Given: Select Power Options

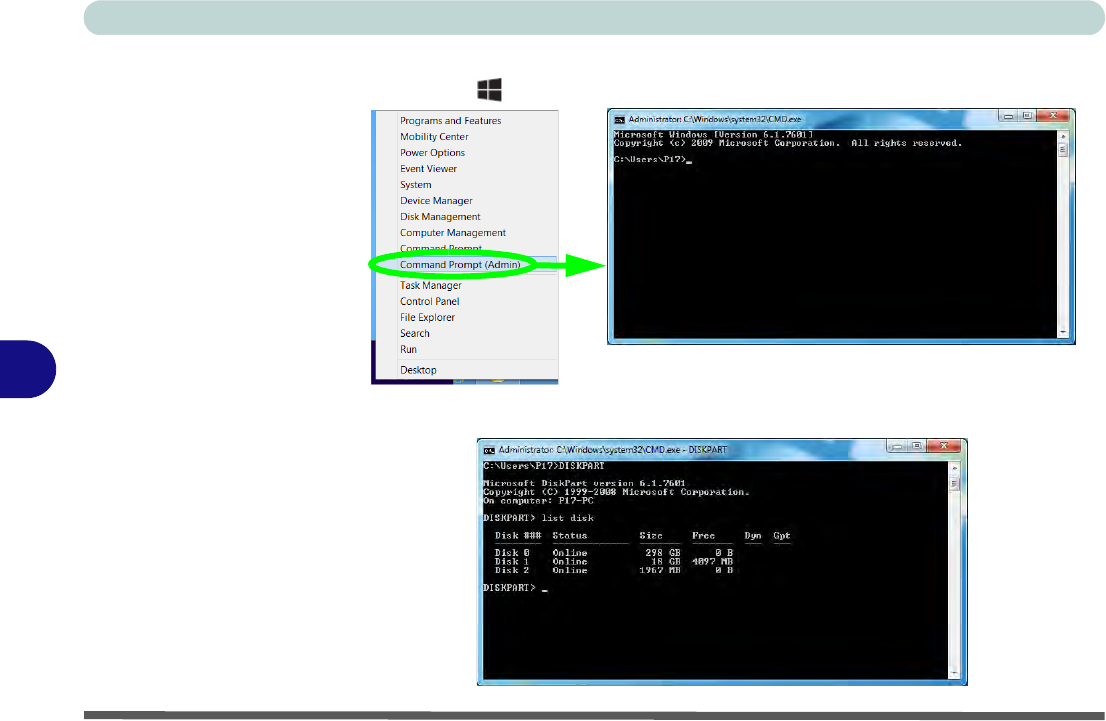Looking at the screenshot, I should coord(432,153).
